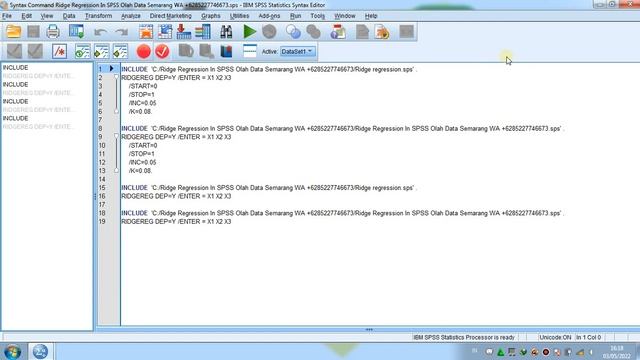Click the split editor pane icon

click(x=249, y=51)
